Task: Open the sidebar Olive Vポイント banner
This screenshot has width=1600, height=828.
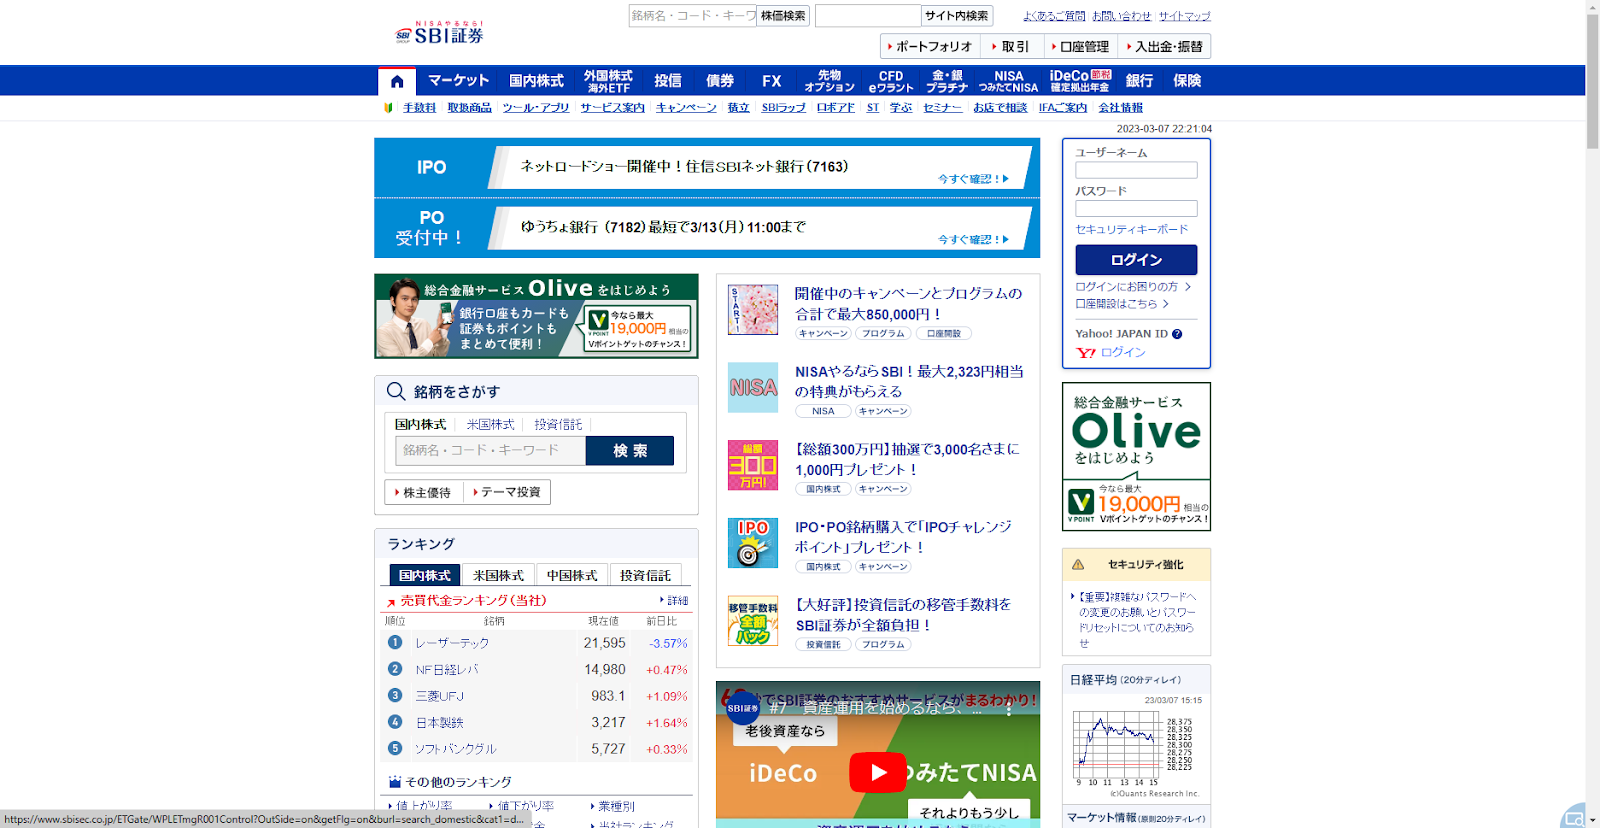Action: click(x=1136, y=457)
